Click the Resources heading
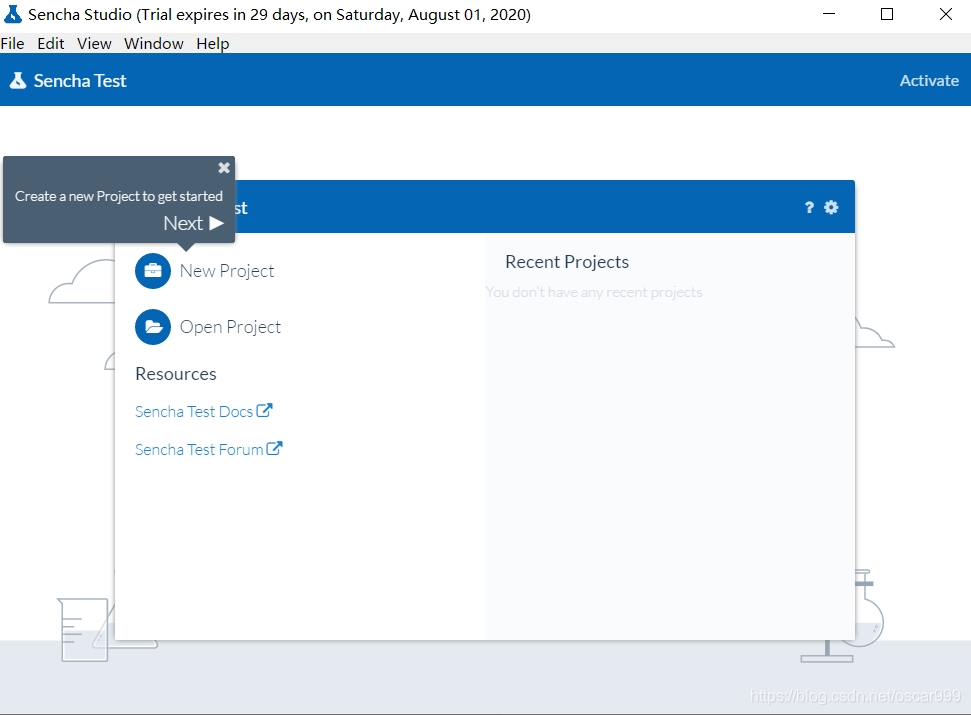The image size is (971, 715). pyautogui.click(x=176, y=374)
